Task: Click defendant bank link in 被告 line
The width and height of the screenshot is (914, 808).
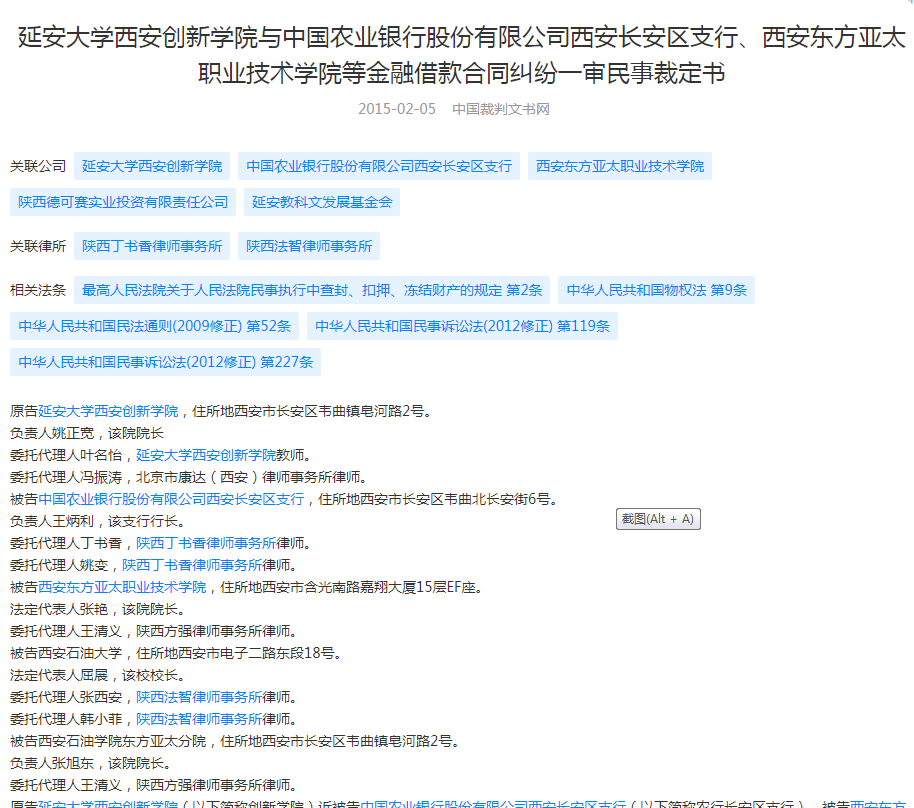Action: coord(171,499)
